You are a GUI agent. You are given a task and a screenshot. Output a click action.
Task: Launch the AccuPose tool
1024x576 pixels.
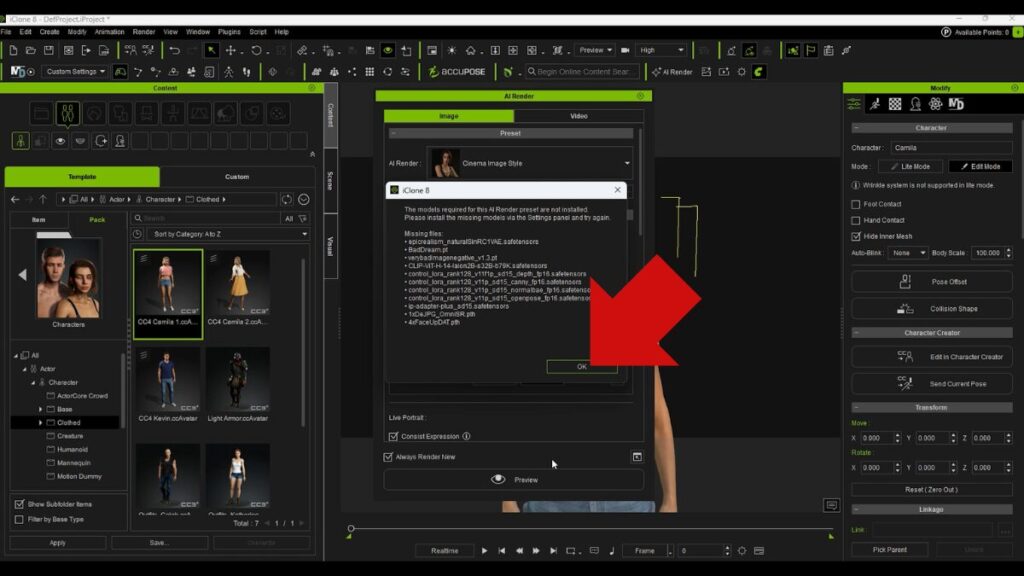click(457, 72)
